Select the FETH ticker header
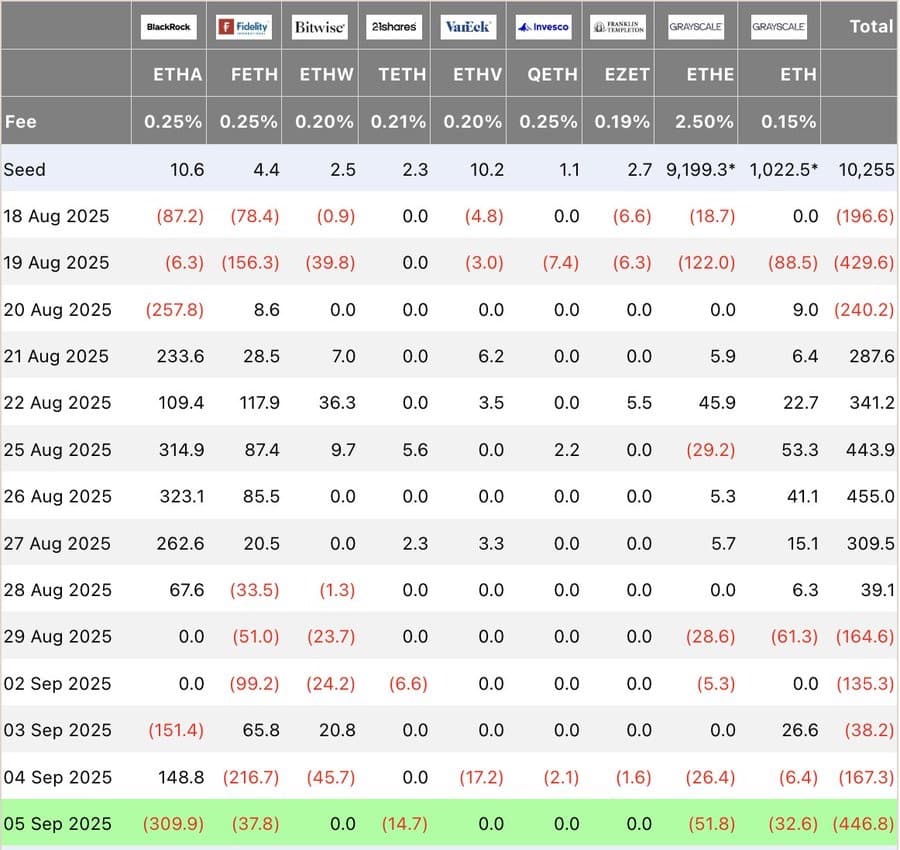Image resolution: width=900 pixels, height=850 pixels. pos(254,74)
